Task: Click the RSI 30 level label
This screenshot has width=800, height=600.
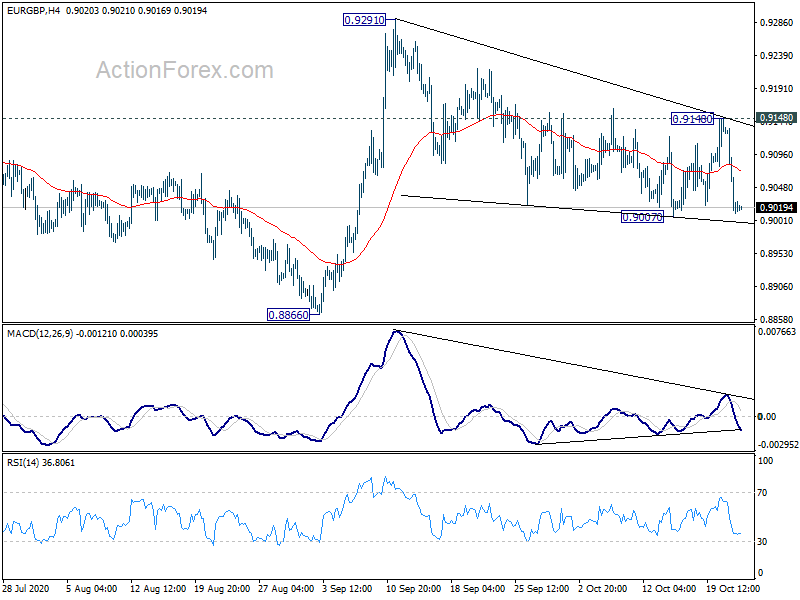Action: tap(762, 542)
